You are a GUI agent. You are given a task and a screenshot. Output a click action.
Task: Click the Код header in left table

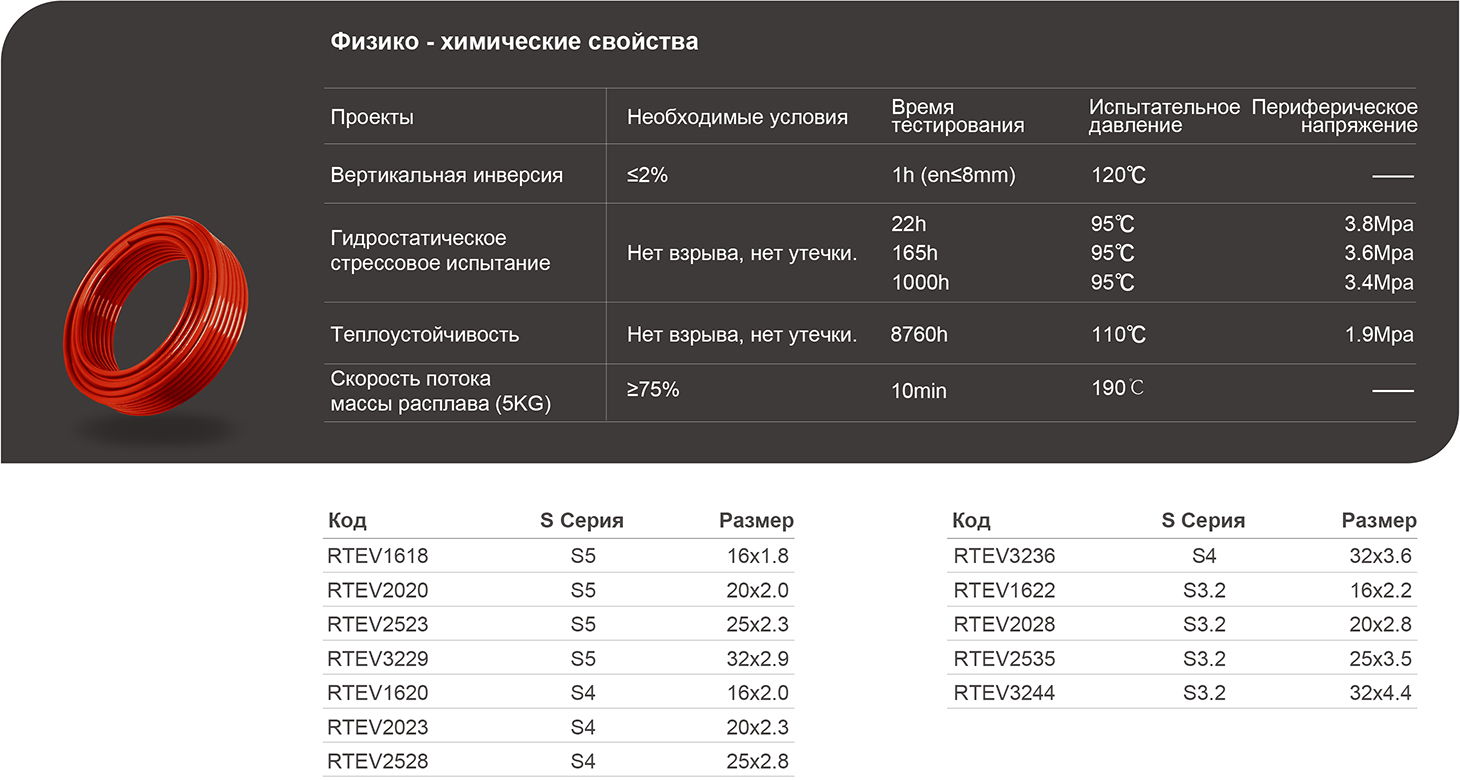pyautogui.click(x=347, y=520)
